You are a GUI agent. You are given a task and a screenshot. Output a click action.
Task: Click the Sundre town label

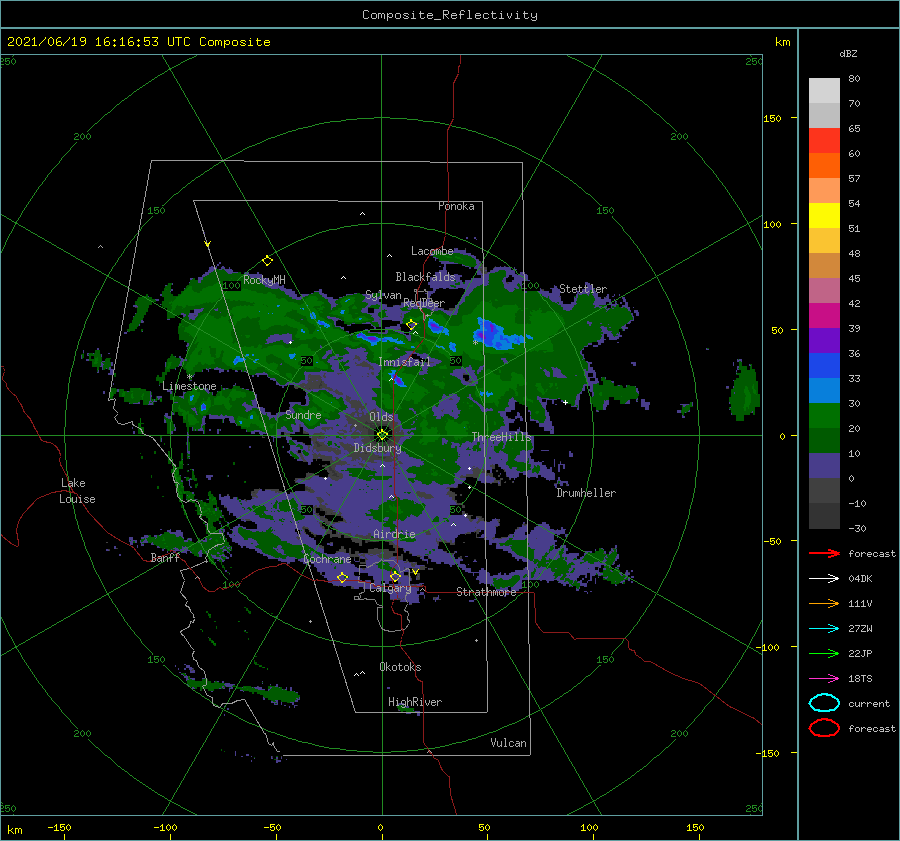click(x=303, y=414)
